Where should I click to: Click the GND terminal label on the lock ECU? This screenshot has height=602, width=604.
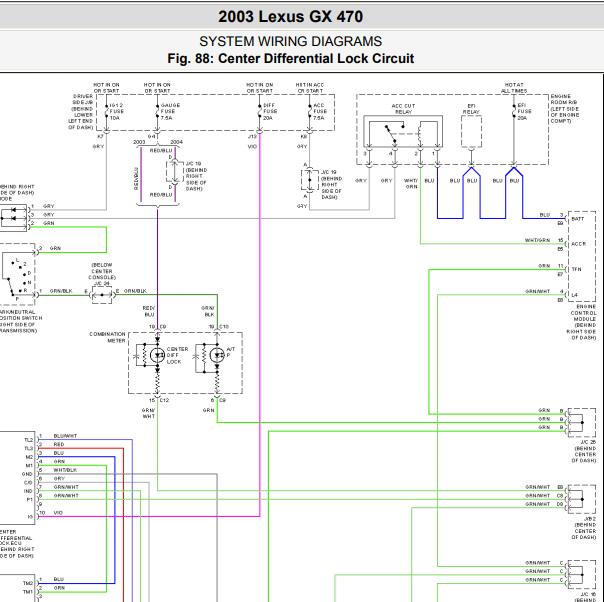click(x=27, y=474)
